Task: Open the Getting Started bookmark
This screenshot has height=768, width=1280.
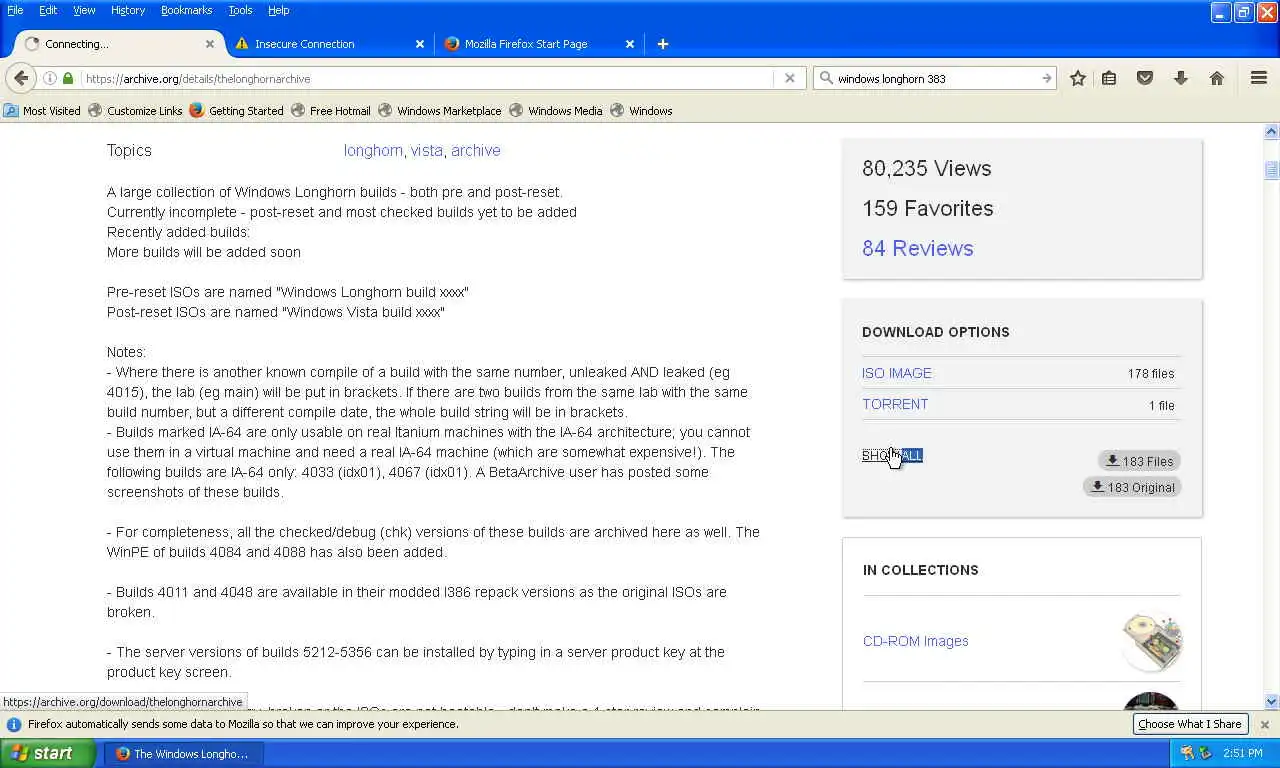Action: 236,111
